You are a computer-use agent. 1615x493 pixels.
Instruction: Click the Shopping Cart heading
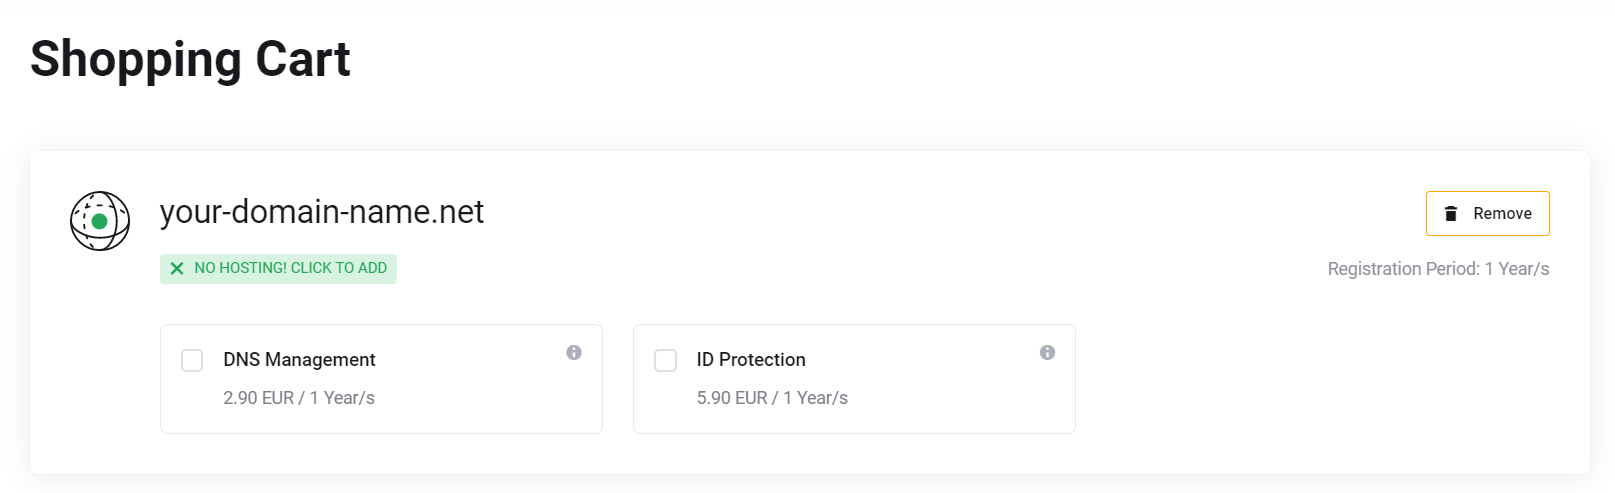click(x=190, y=59)
